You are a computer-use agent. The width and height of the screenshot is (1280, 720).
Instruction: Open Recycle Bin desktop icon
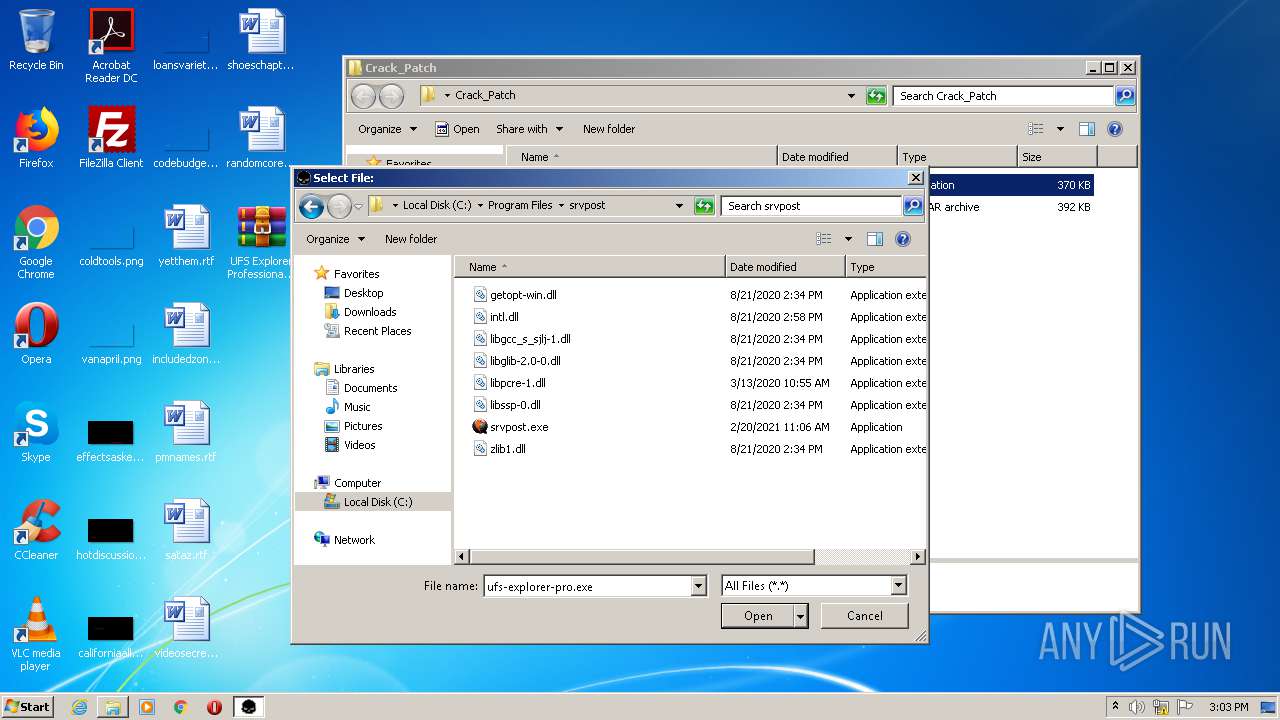click(x=36, y=41)
